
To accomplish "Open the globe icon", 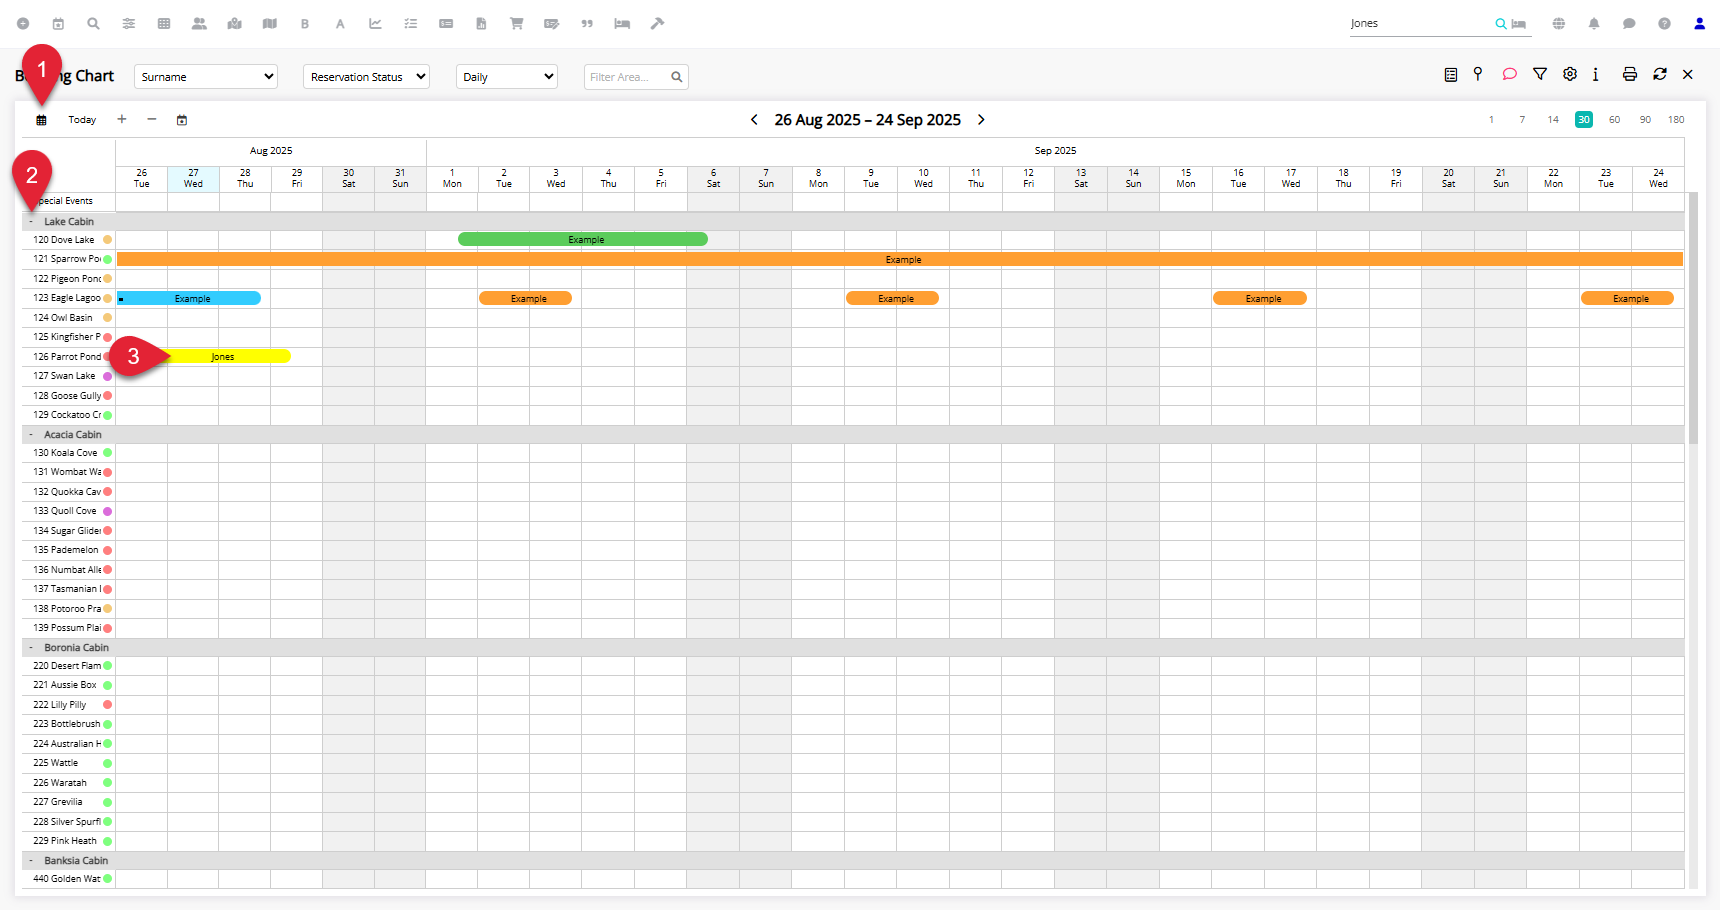I will click(1559, 23).
